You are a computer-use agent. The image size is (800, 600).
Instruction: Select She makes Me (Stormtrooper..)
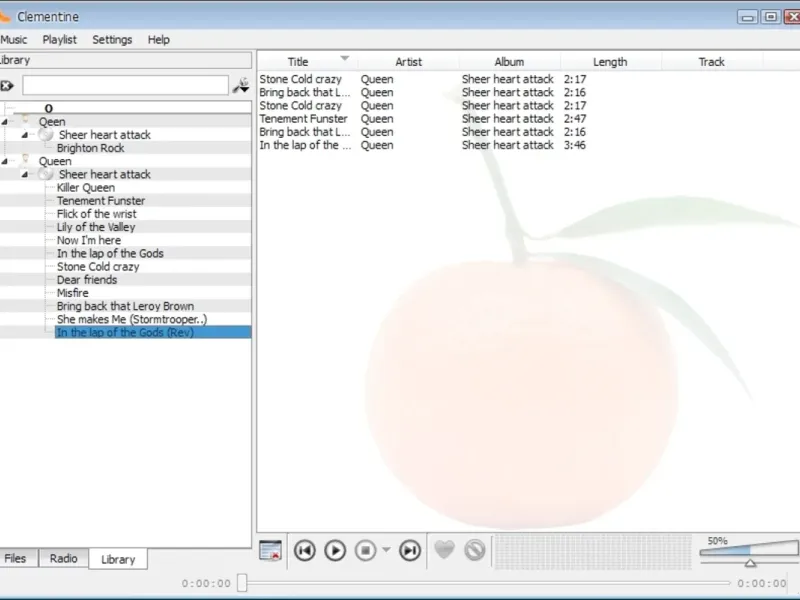tap(132, 319)
